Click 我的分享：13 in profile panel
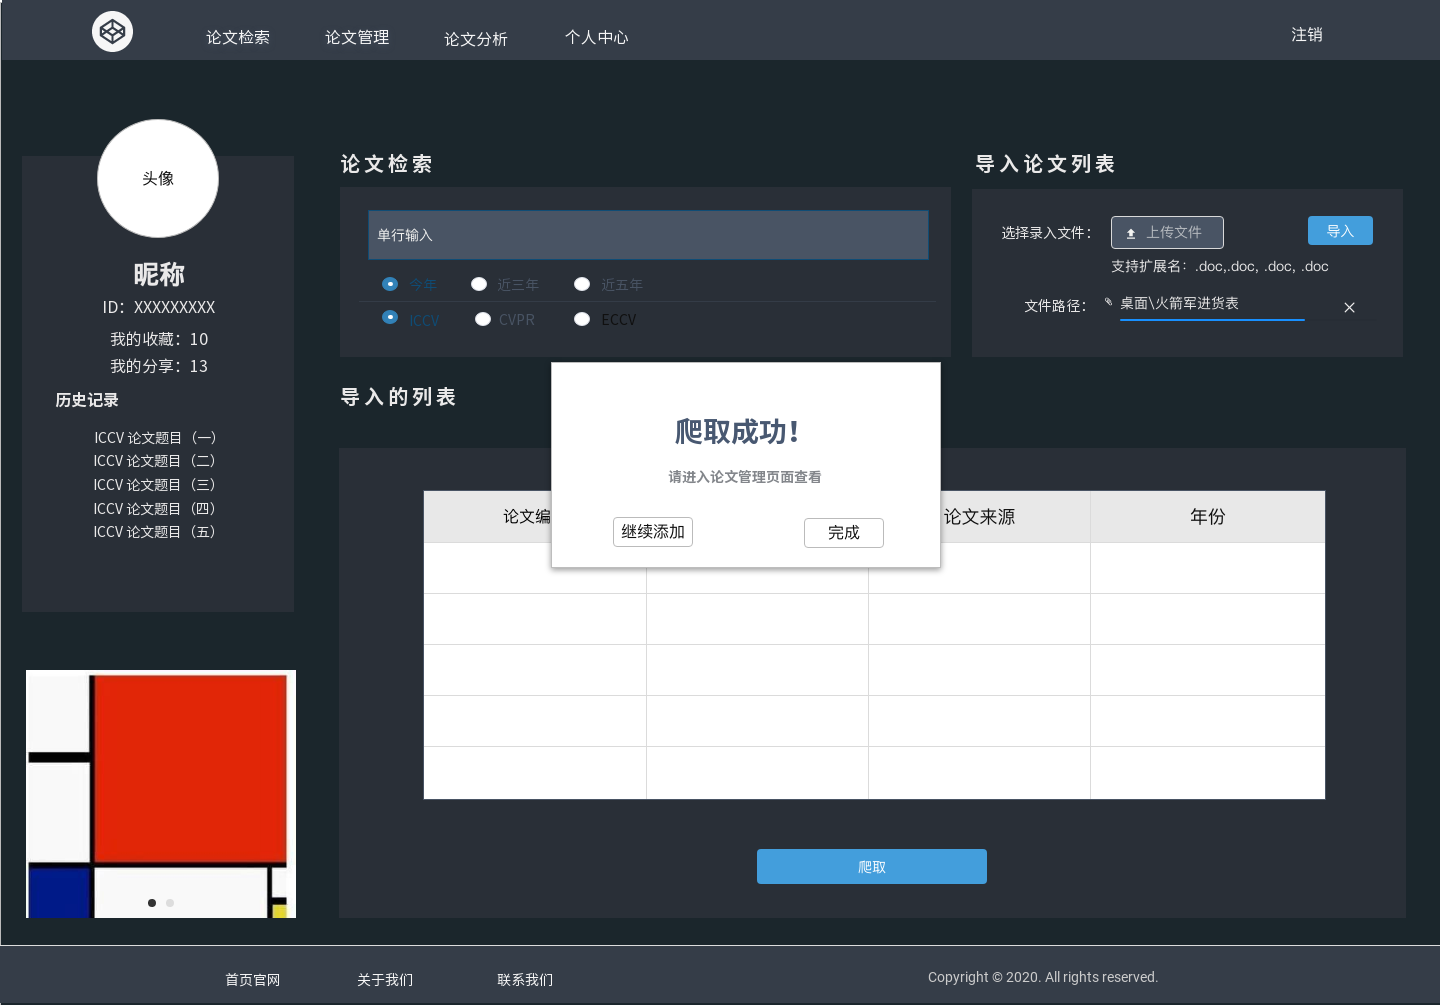Image resolution: width=1440 pixels, height=1005 pixels. (159, 367)
